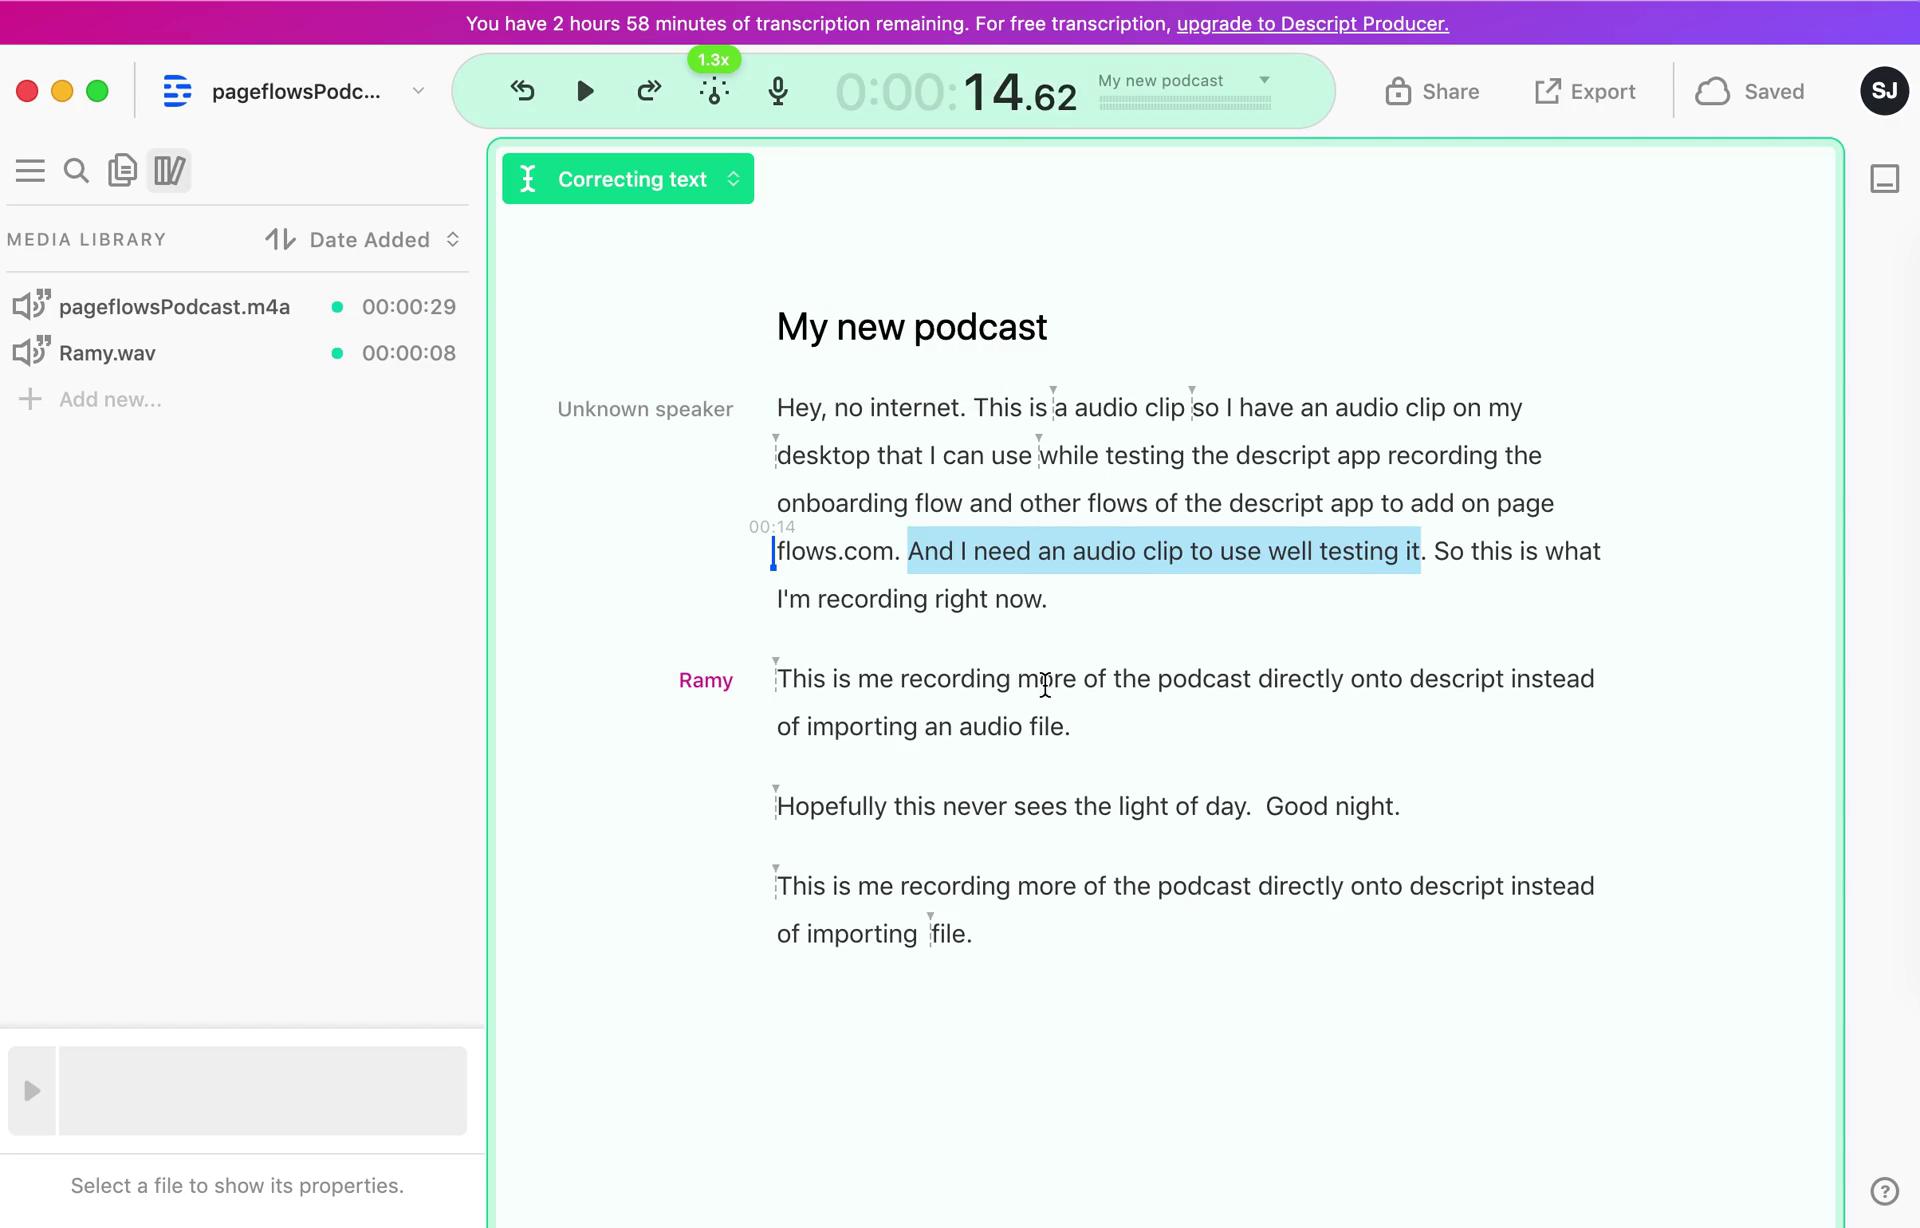The image size is (1920, 1228).
Task: Click the 00:00:29 duration of pageflowsPodcast.m4a
Action: pyautogui.click(x=409, y=307)
